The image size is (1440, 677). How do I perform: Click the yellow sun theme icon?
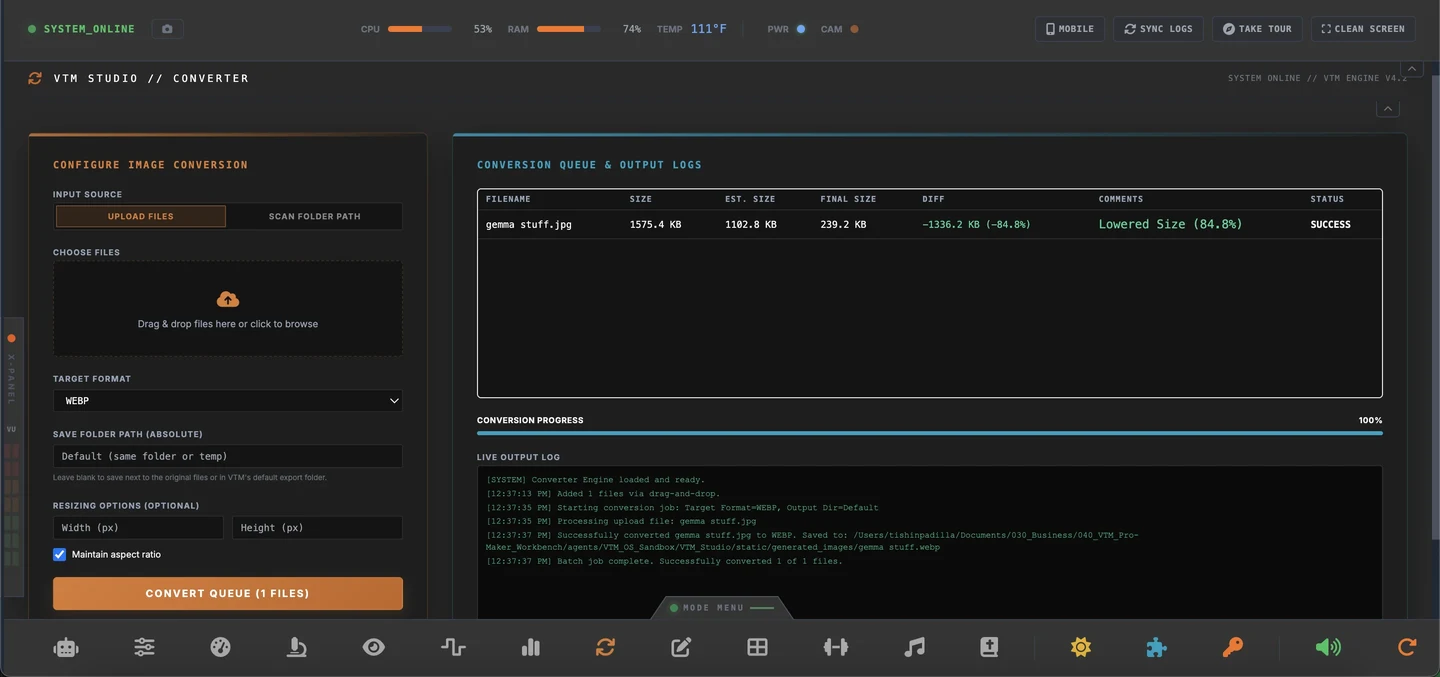click(1080, 647)
